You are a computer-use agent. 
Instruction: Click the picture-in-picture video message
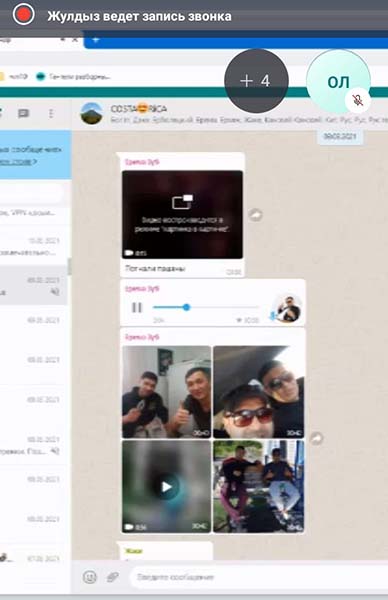(x=182, y=215)
